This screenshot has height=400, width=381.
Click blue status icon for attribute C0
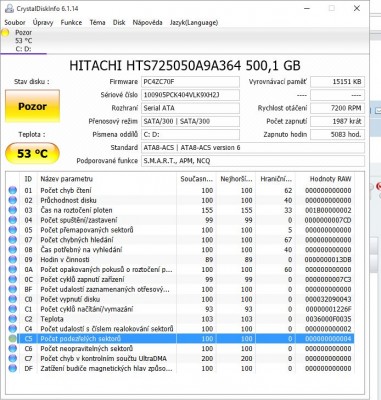(x=13, y=299)
